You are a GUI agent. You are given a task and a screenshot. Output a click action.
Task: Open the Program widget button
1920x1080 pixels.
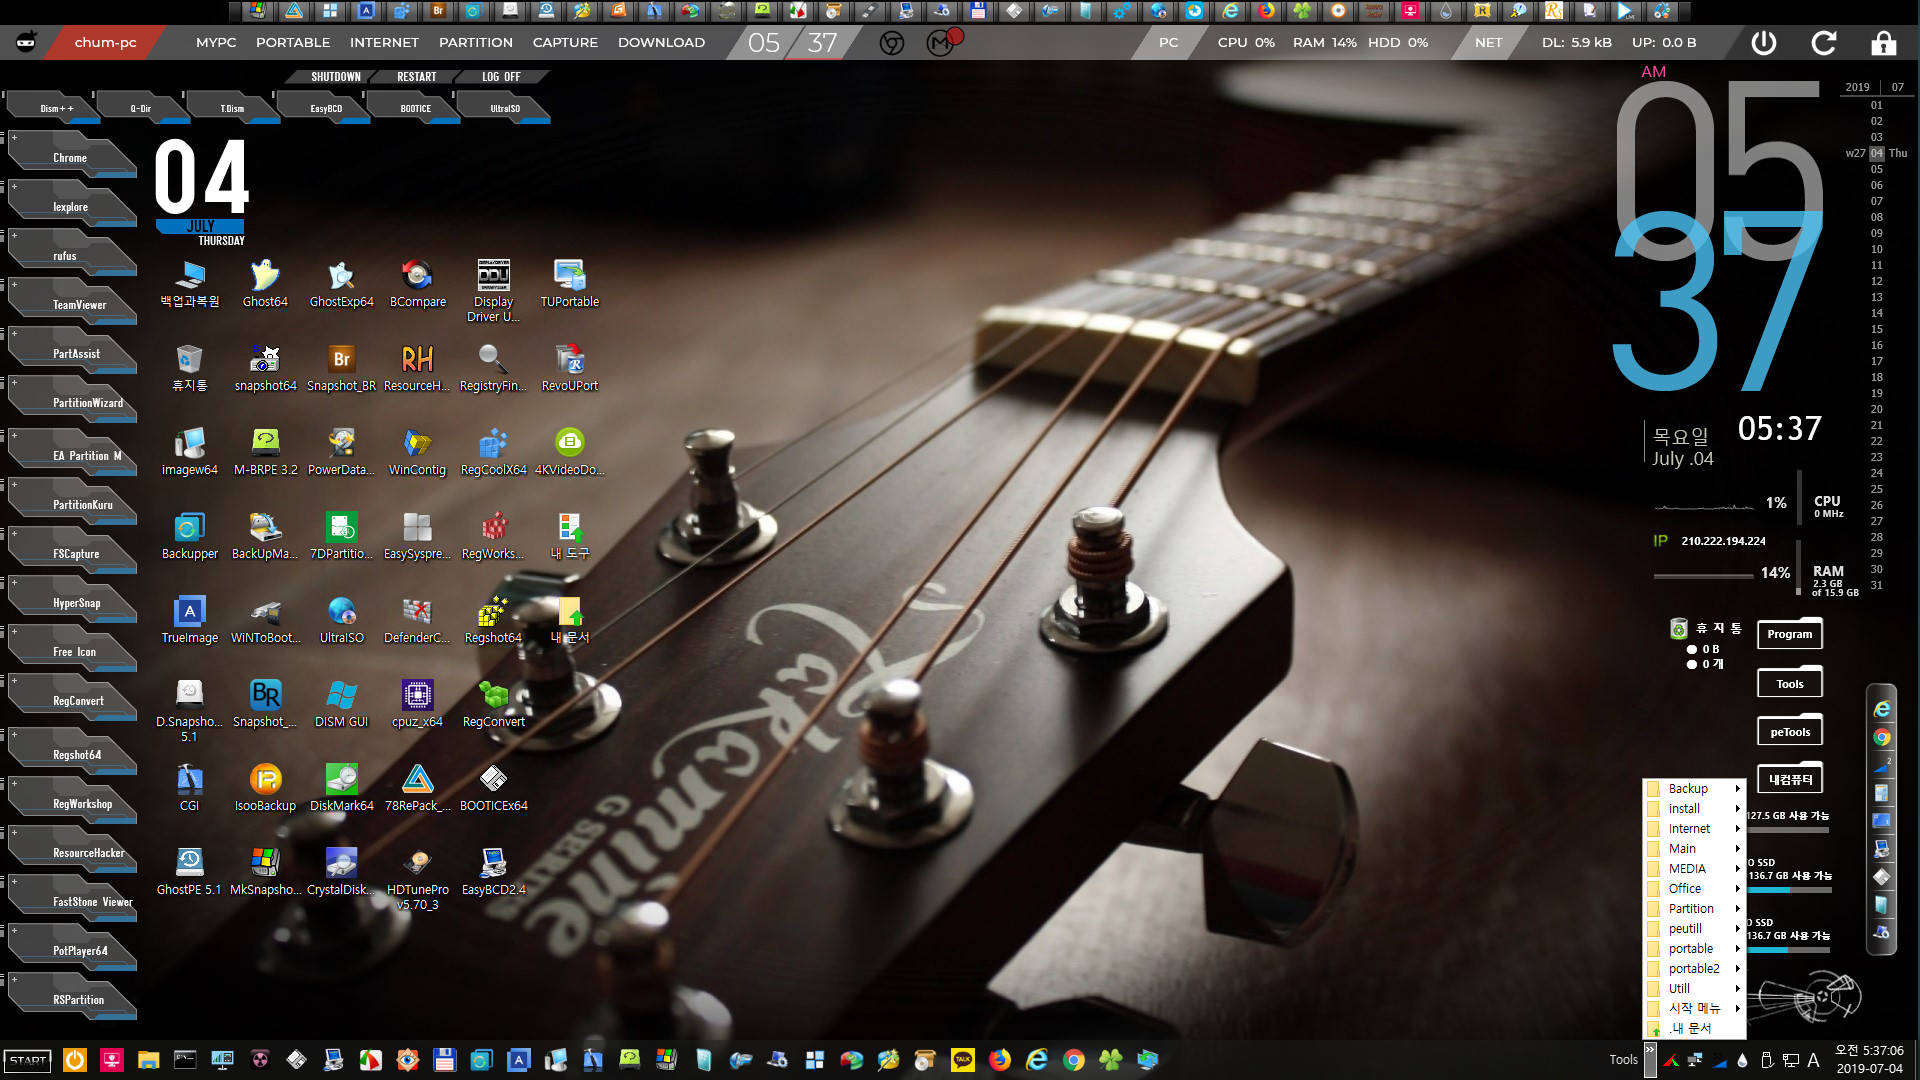1789,634
